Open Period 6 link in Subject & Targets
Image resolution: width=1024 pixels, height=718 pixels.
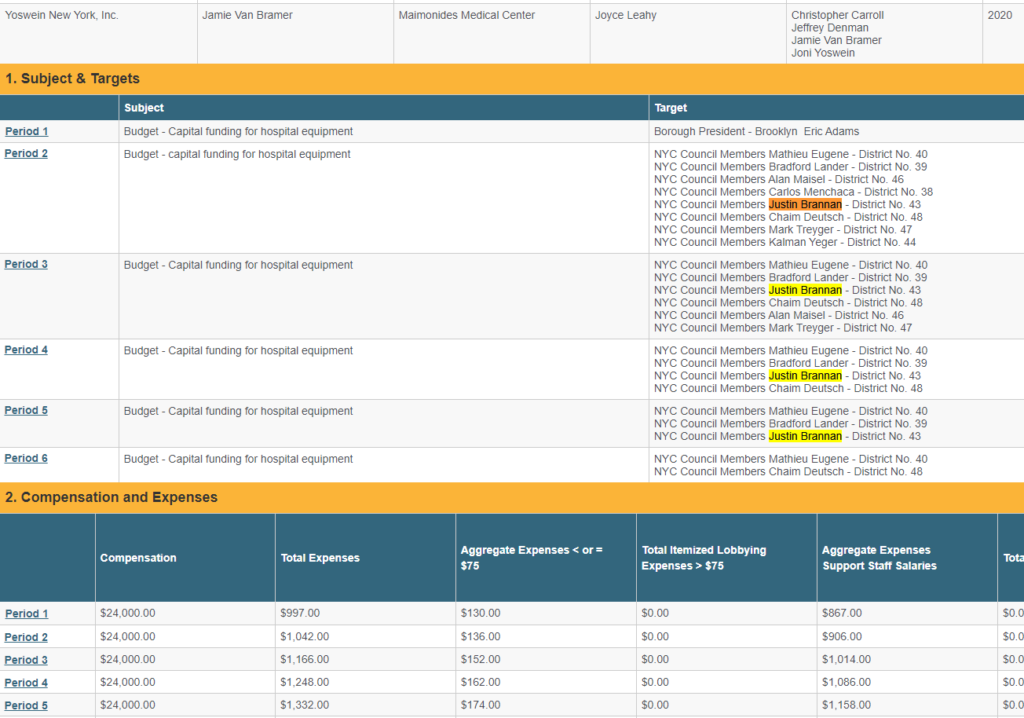tap(26, 459)
